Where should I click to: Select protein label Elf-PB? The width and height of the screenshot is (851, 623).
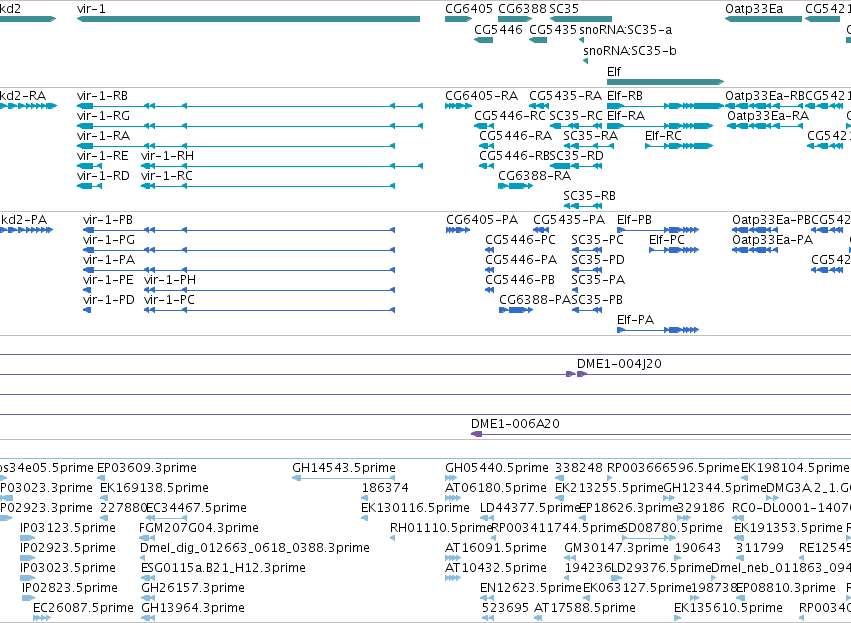(634, 220)
